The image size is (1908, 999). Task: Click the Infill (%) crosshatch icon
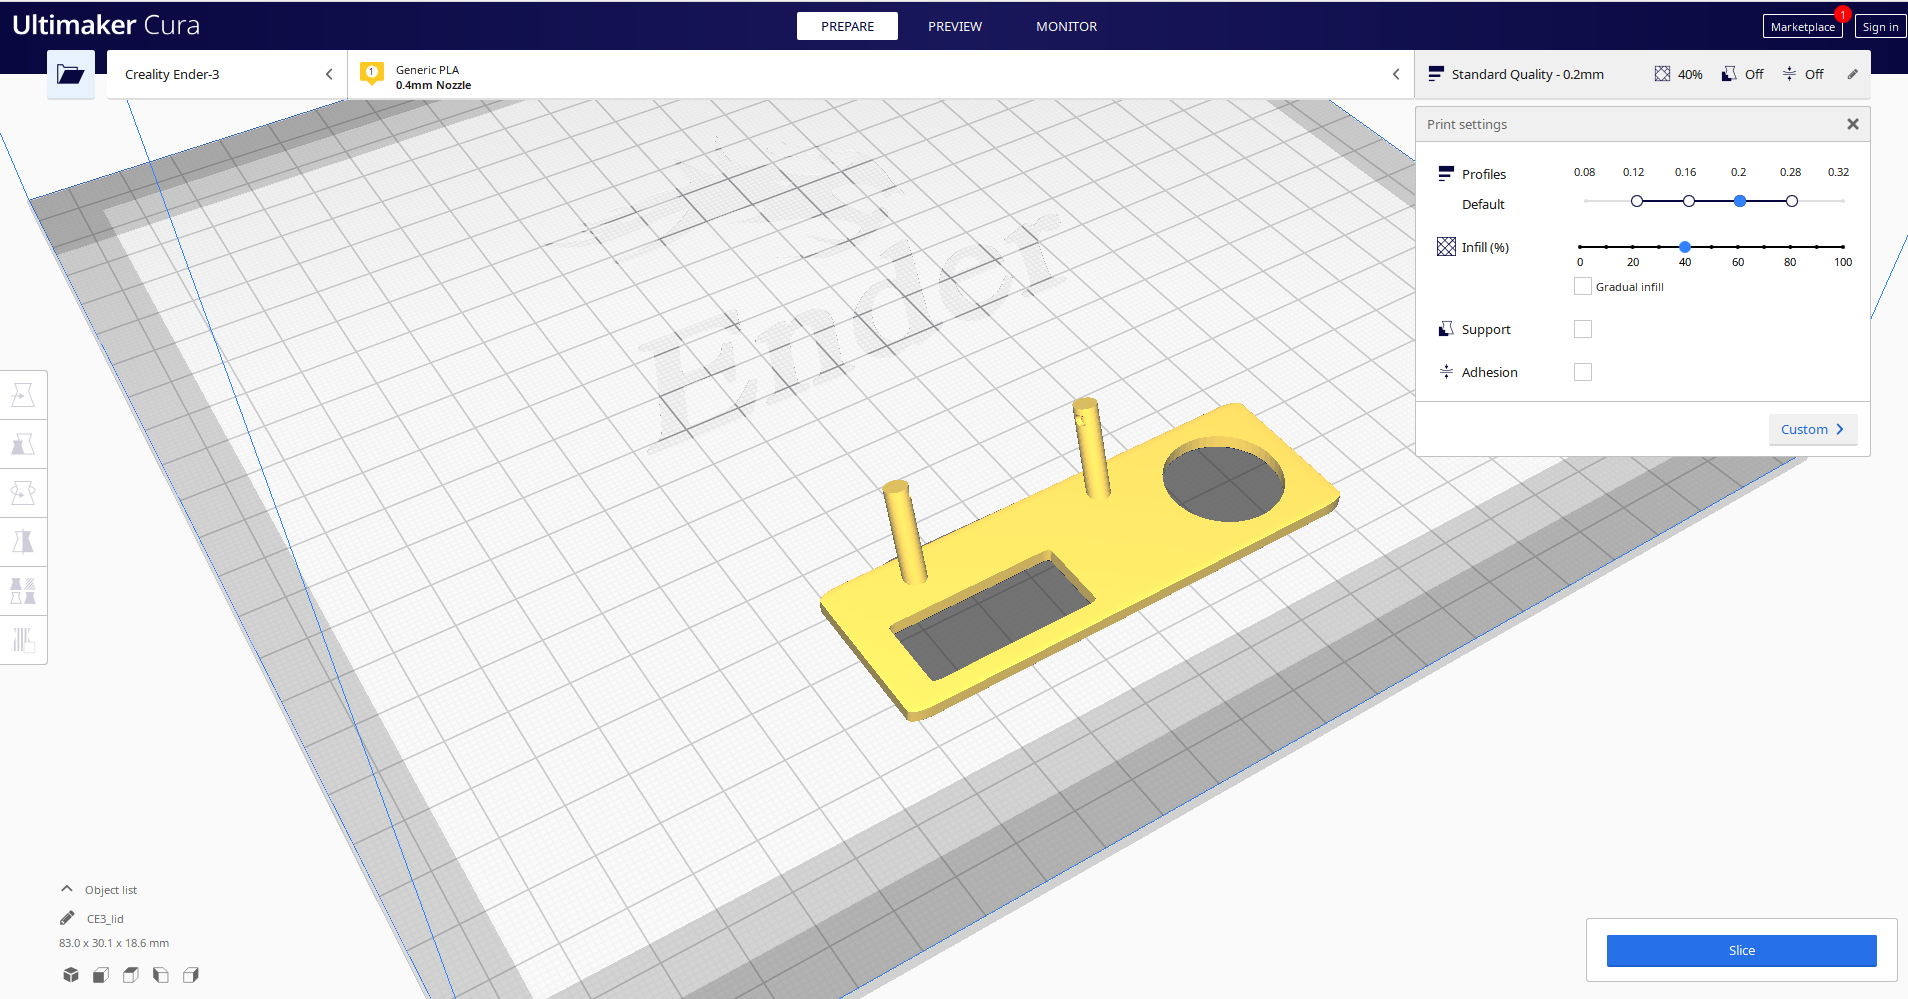click(1446, 247)
